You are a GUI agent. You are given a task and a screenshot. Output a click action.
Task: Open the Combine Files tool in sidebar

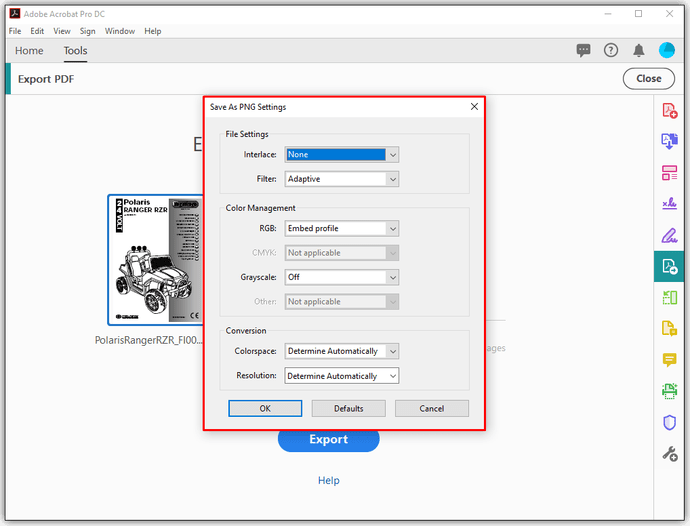tap(669, 141)
